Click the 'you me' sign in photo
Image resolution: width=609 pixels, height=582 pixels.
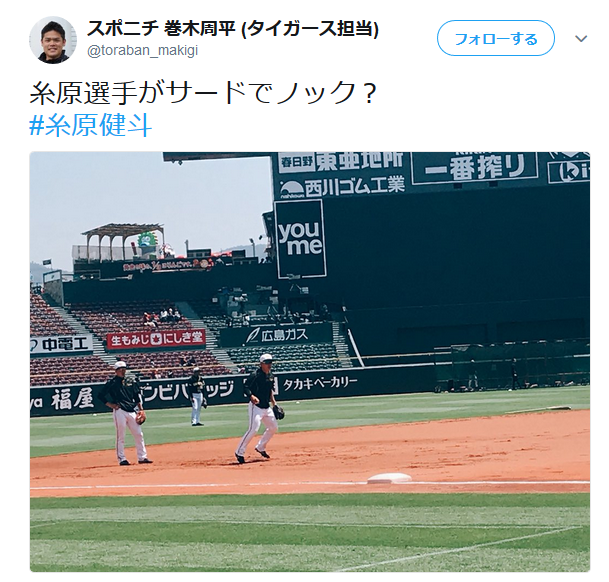pos(300,239)
